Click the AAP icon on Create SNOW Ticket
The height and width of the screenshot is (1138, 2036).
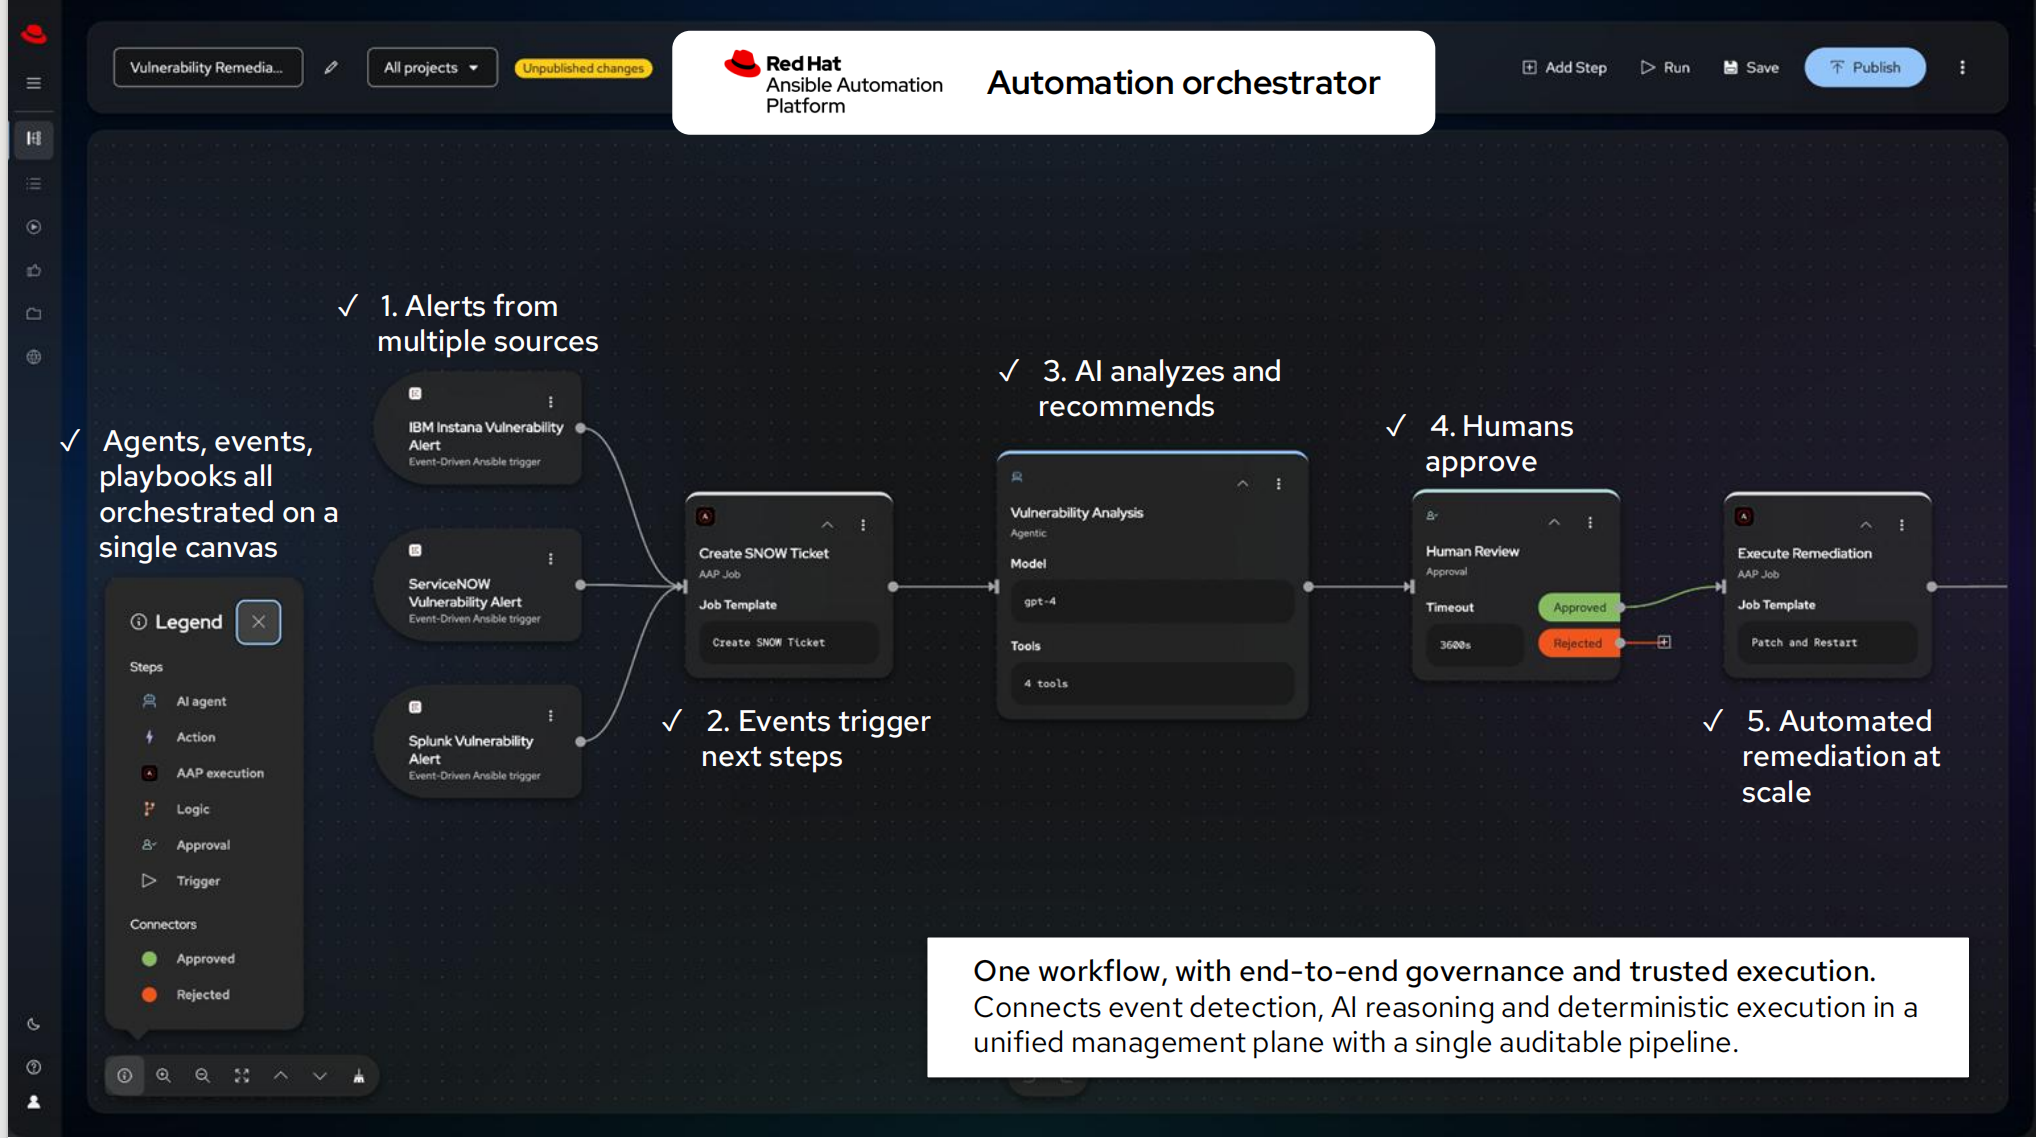(706, 517)
